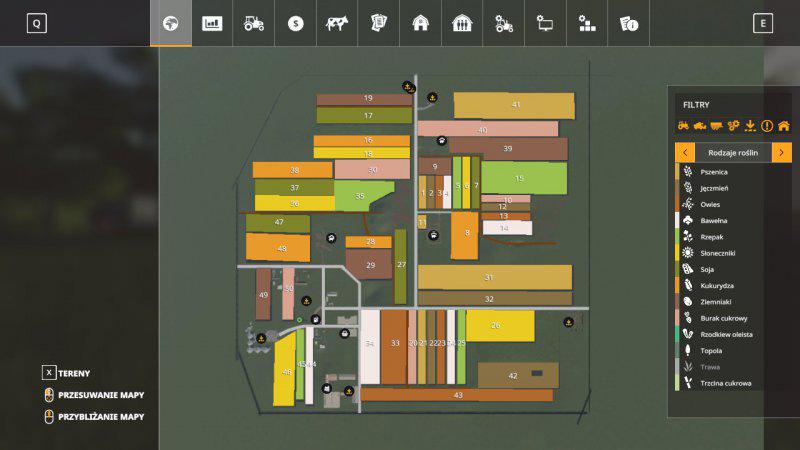Open the prices chart tab
This screenshot has width=800, height=450.
click(212, 23)
